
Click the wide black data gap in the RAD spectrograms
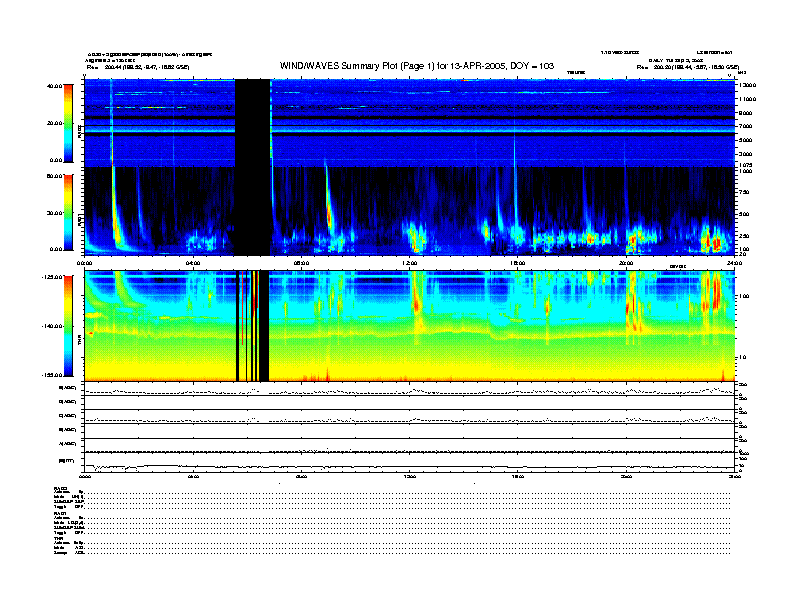[x=253, y=167]
